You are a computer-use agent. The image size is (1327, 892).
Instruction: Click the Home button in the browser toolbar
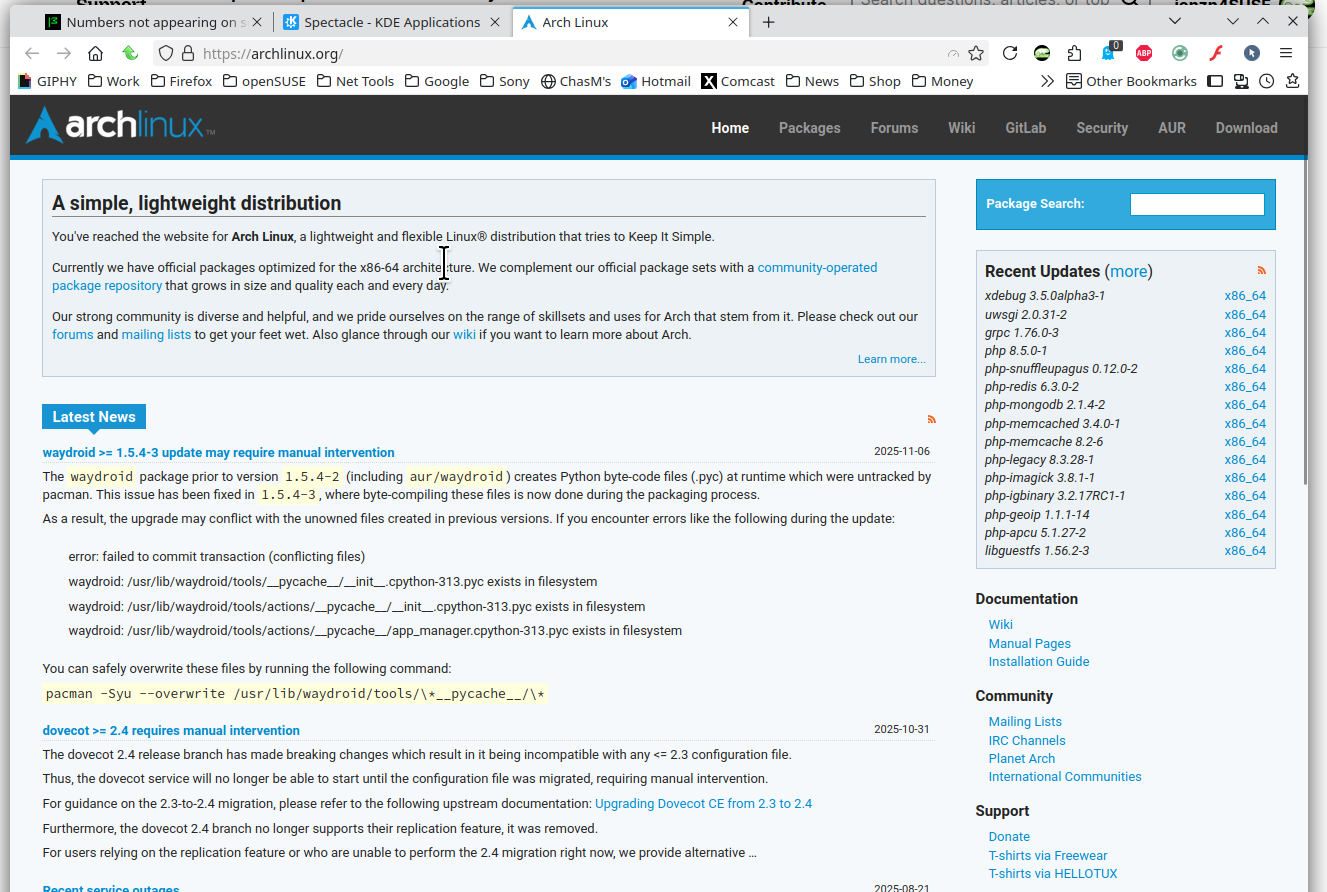(95, 54)
